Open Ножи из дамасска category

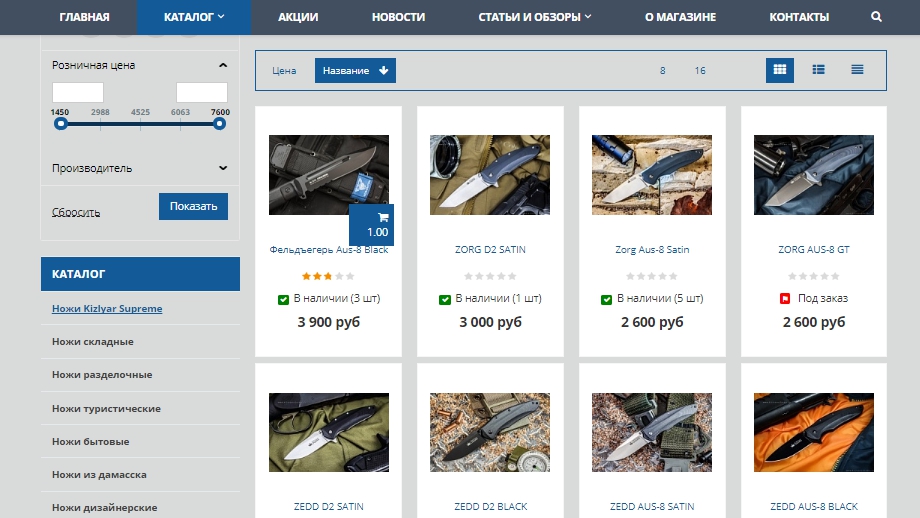(99, 475)
